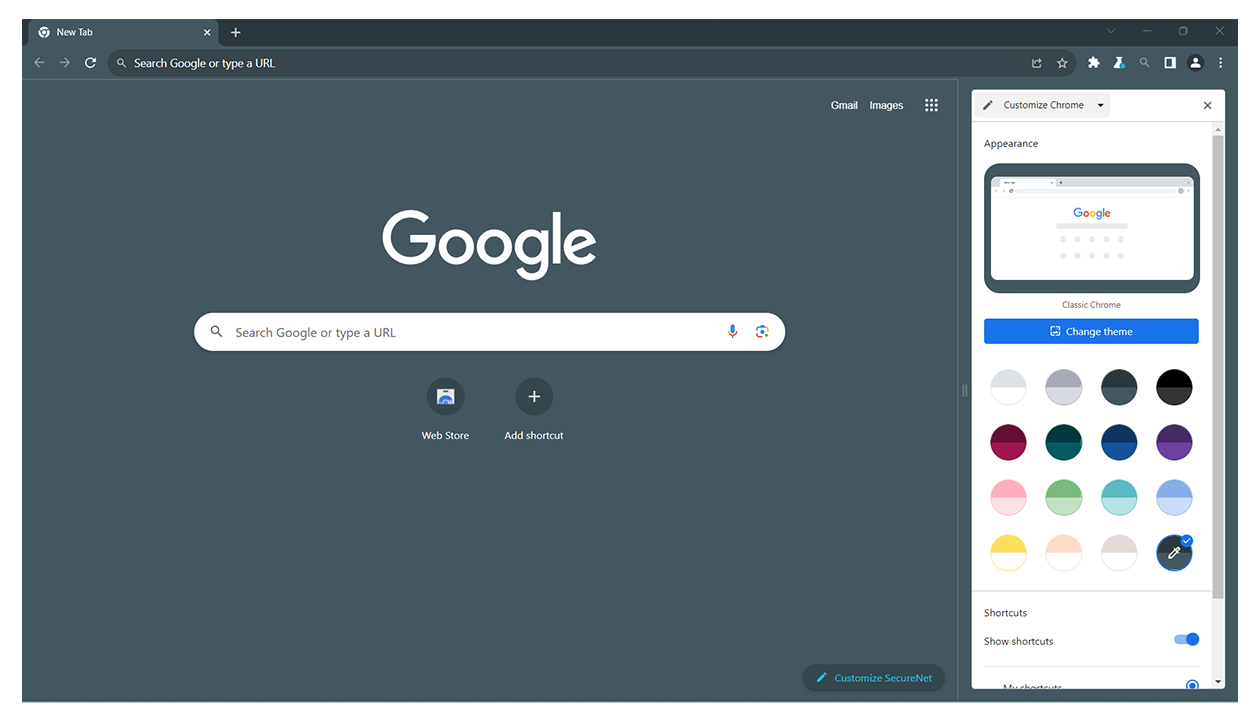Choose the purple color swatch
Screen dimensions: 1260x722
point(1174,442)
